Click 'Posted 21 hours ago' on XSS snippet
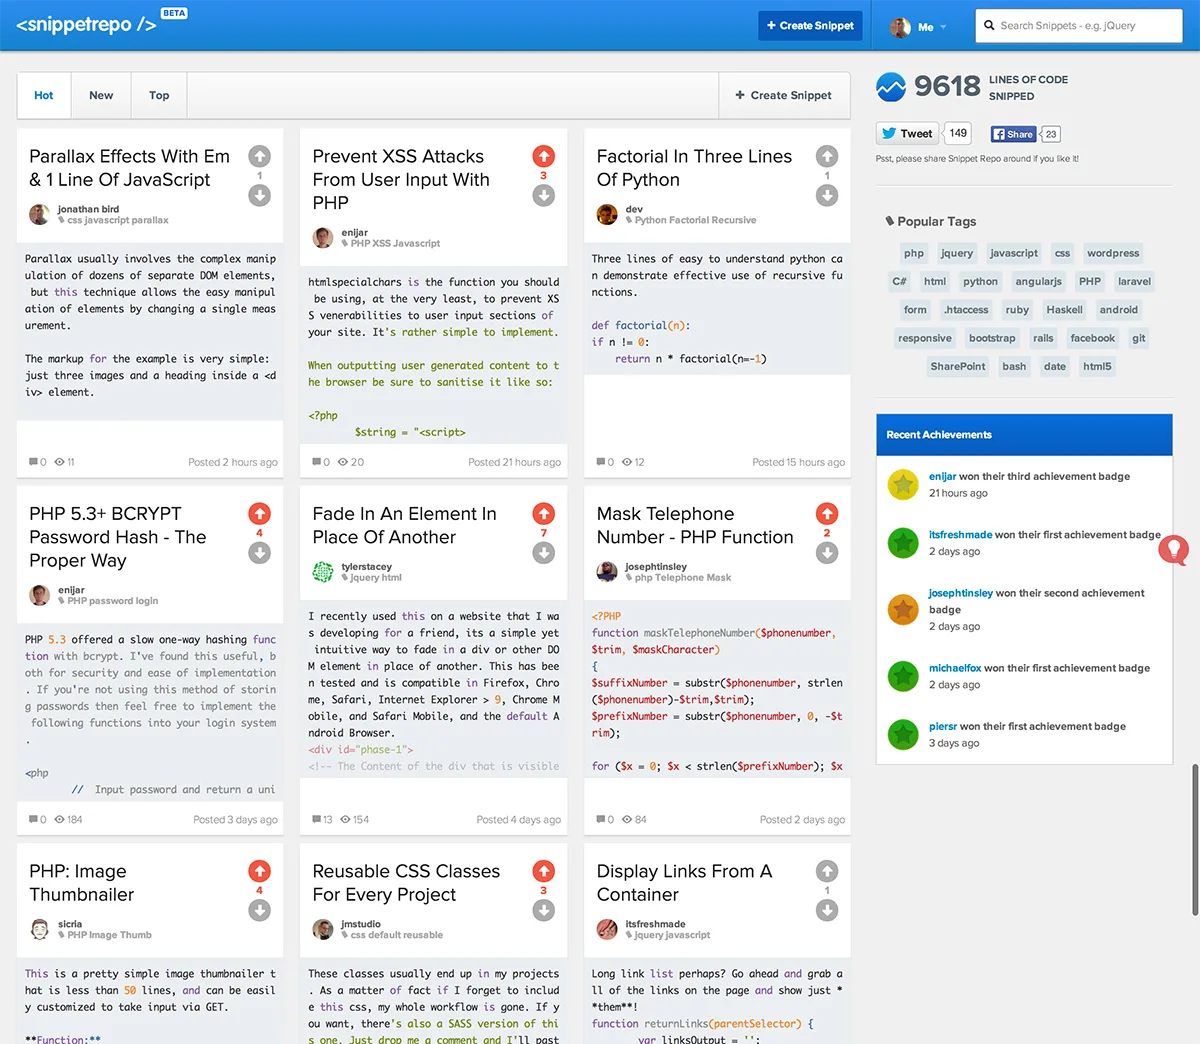Image resolution: width=1200 pixels, height=1044 pixels. [514, 462]
